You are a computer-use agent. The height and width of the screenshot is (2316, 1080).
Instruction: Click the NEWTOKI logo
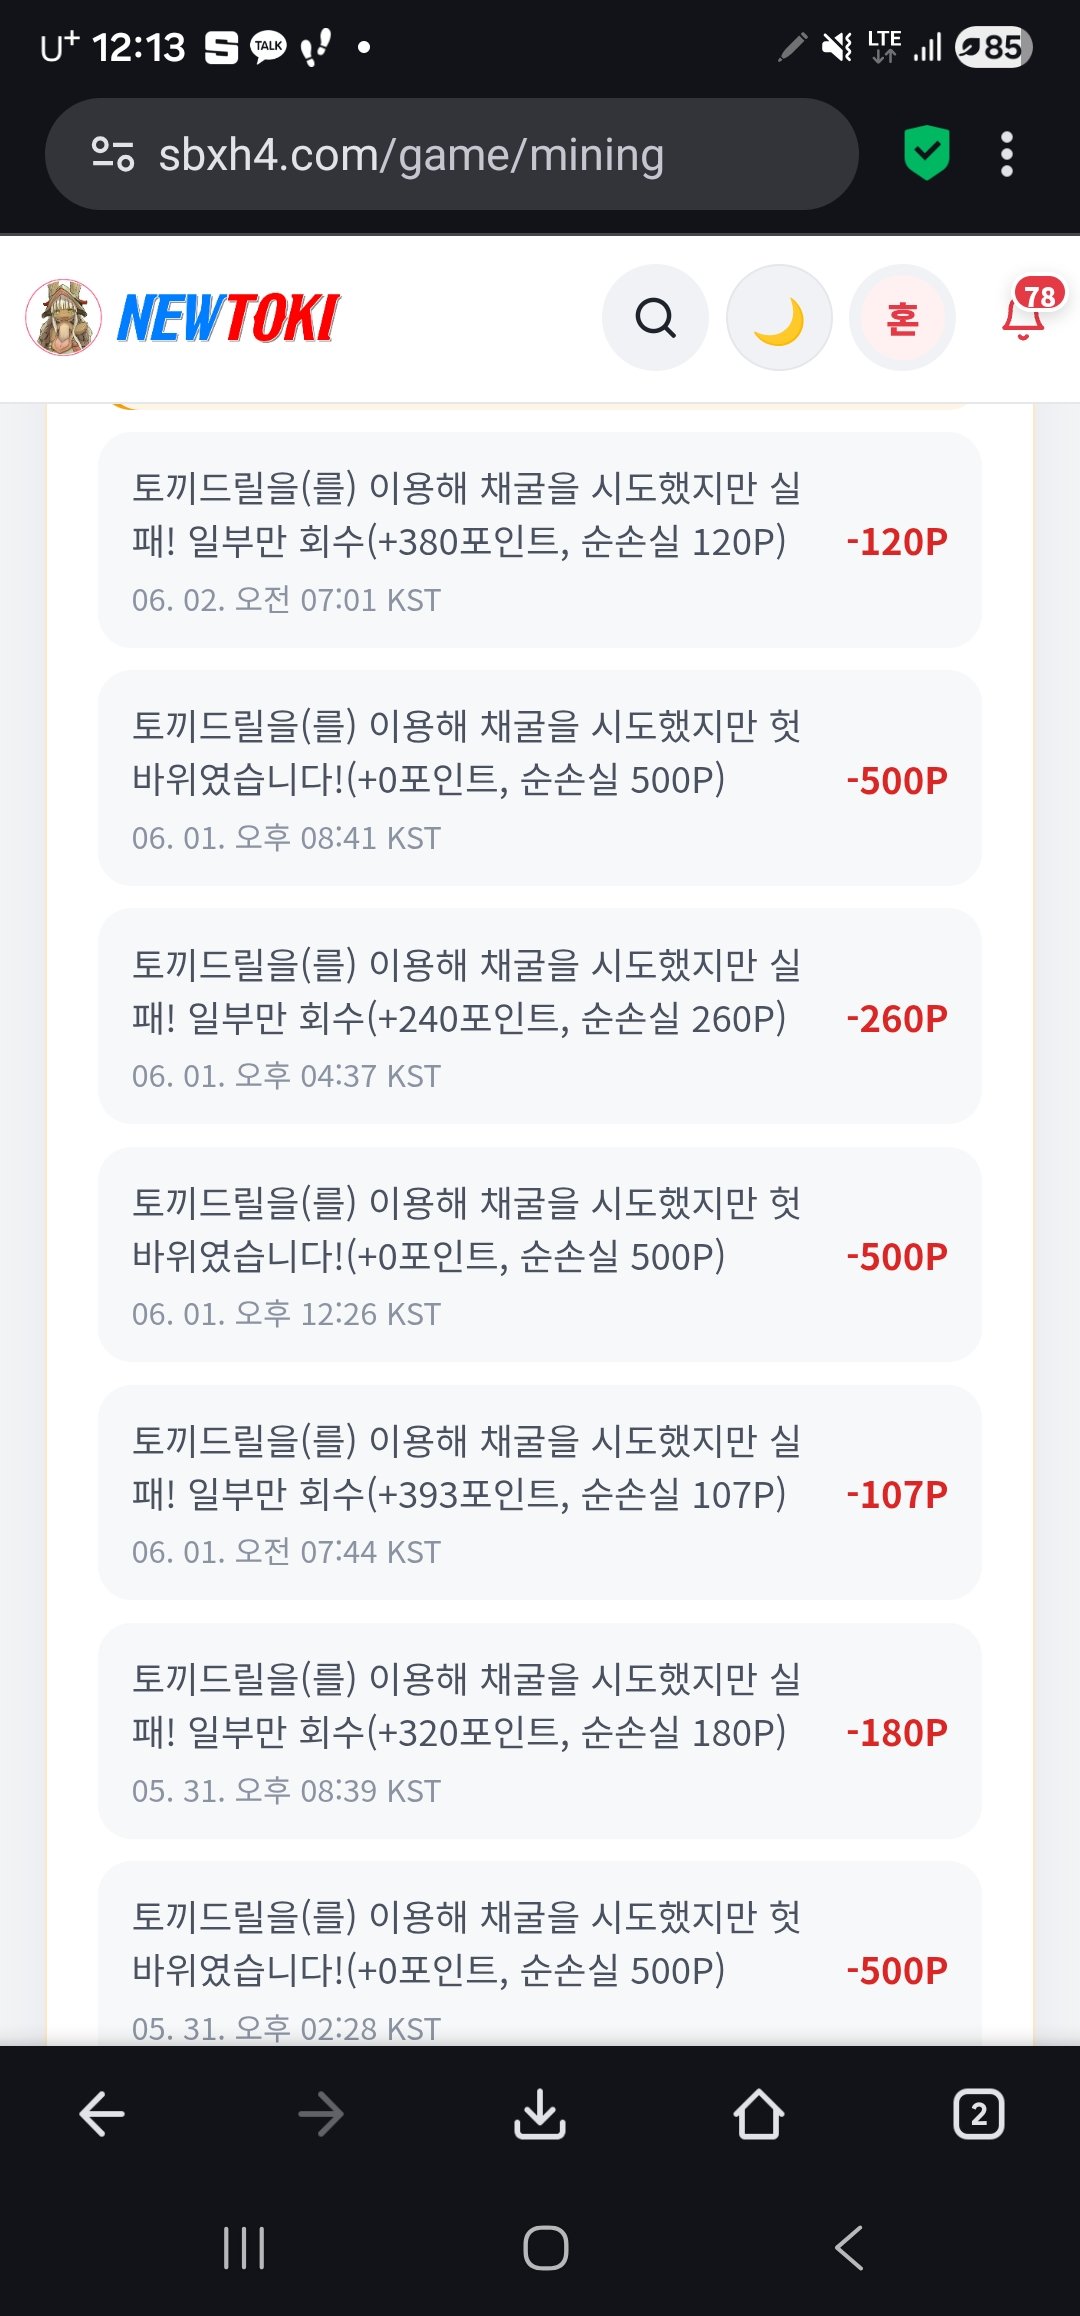229,318
